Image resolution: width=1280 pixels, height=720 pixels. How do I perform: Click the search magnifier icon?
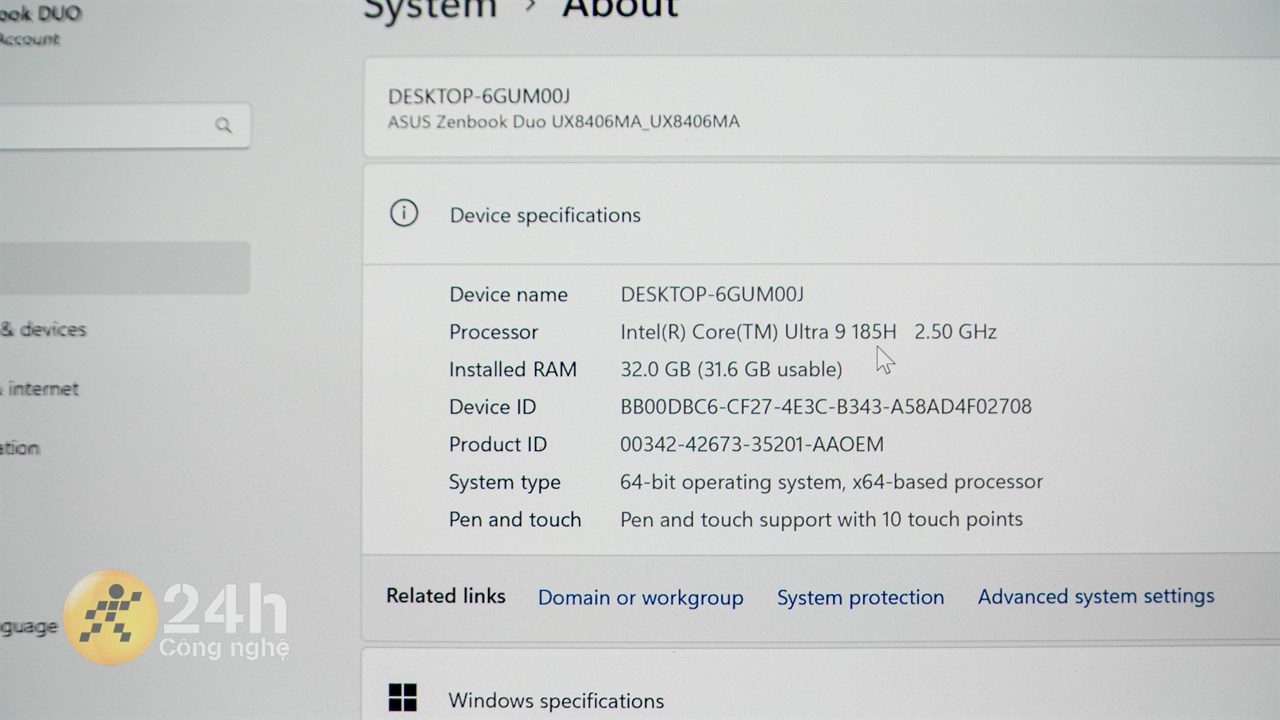click(223, 125)
